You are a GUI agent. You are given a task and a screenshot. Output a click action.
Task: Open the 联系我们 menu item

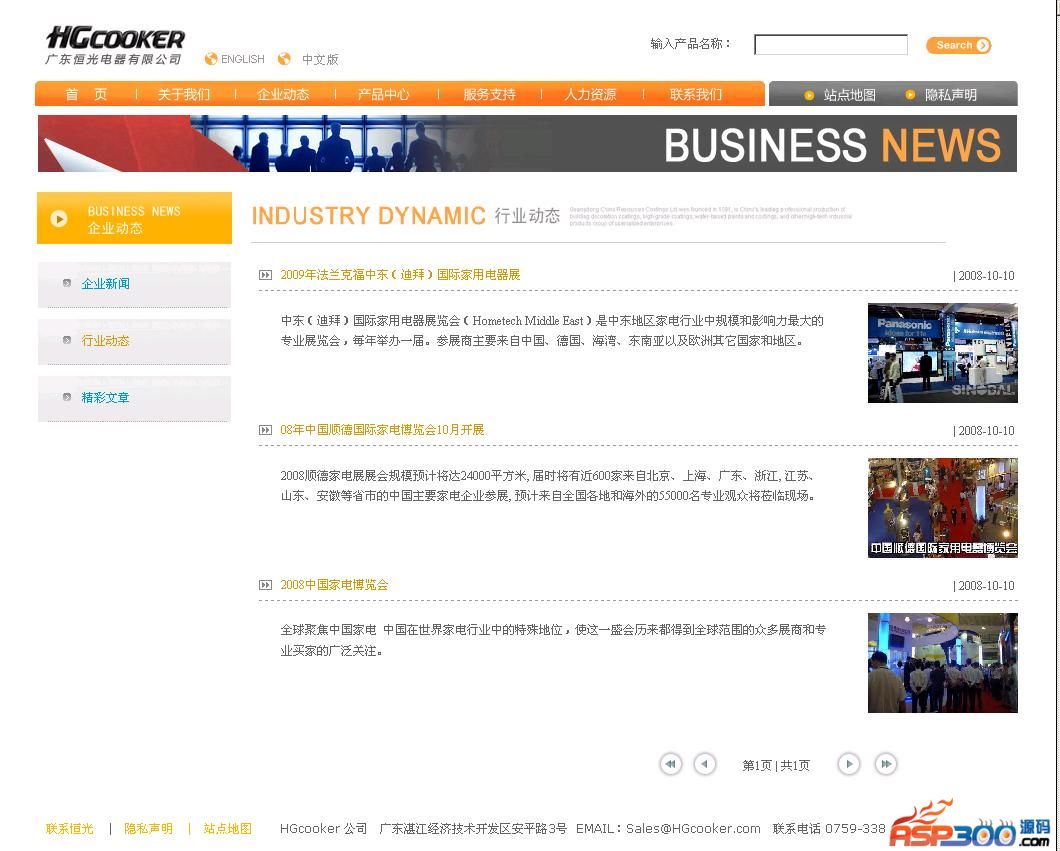696,95
